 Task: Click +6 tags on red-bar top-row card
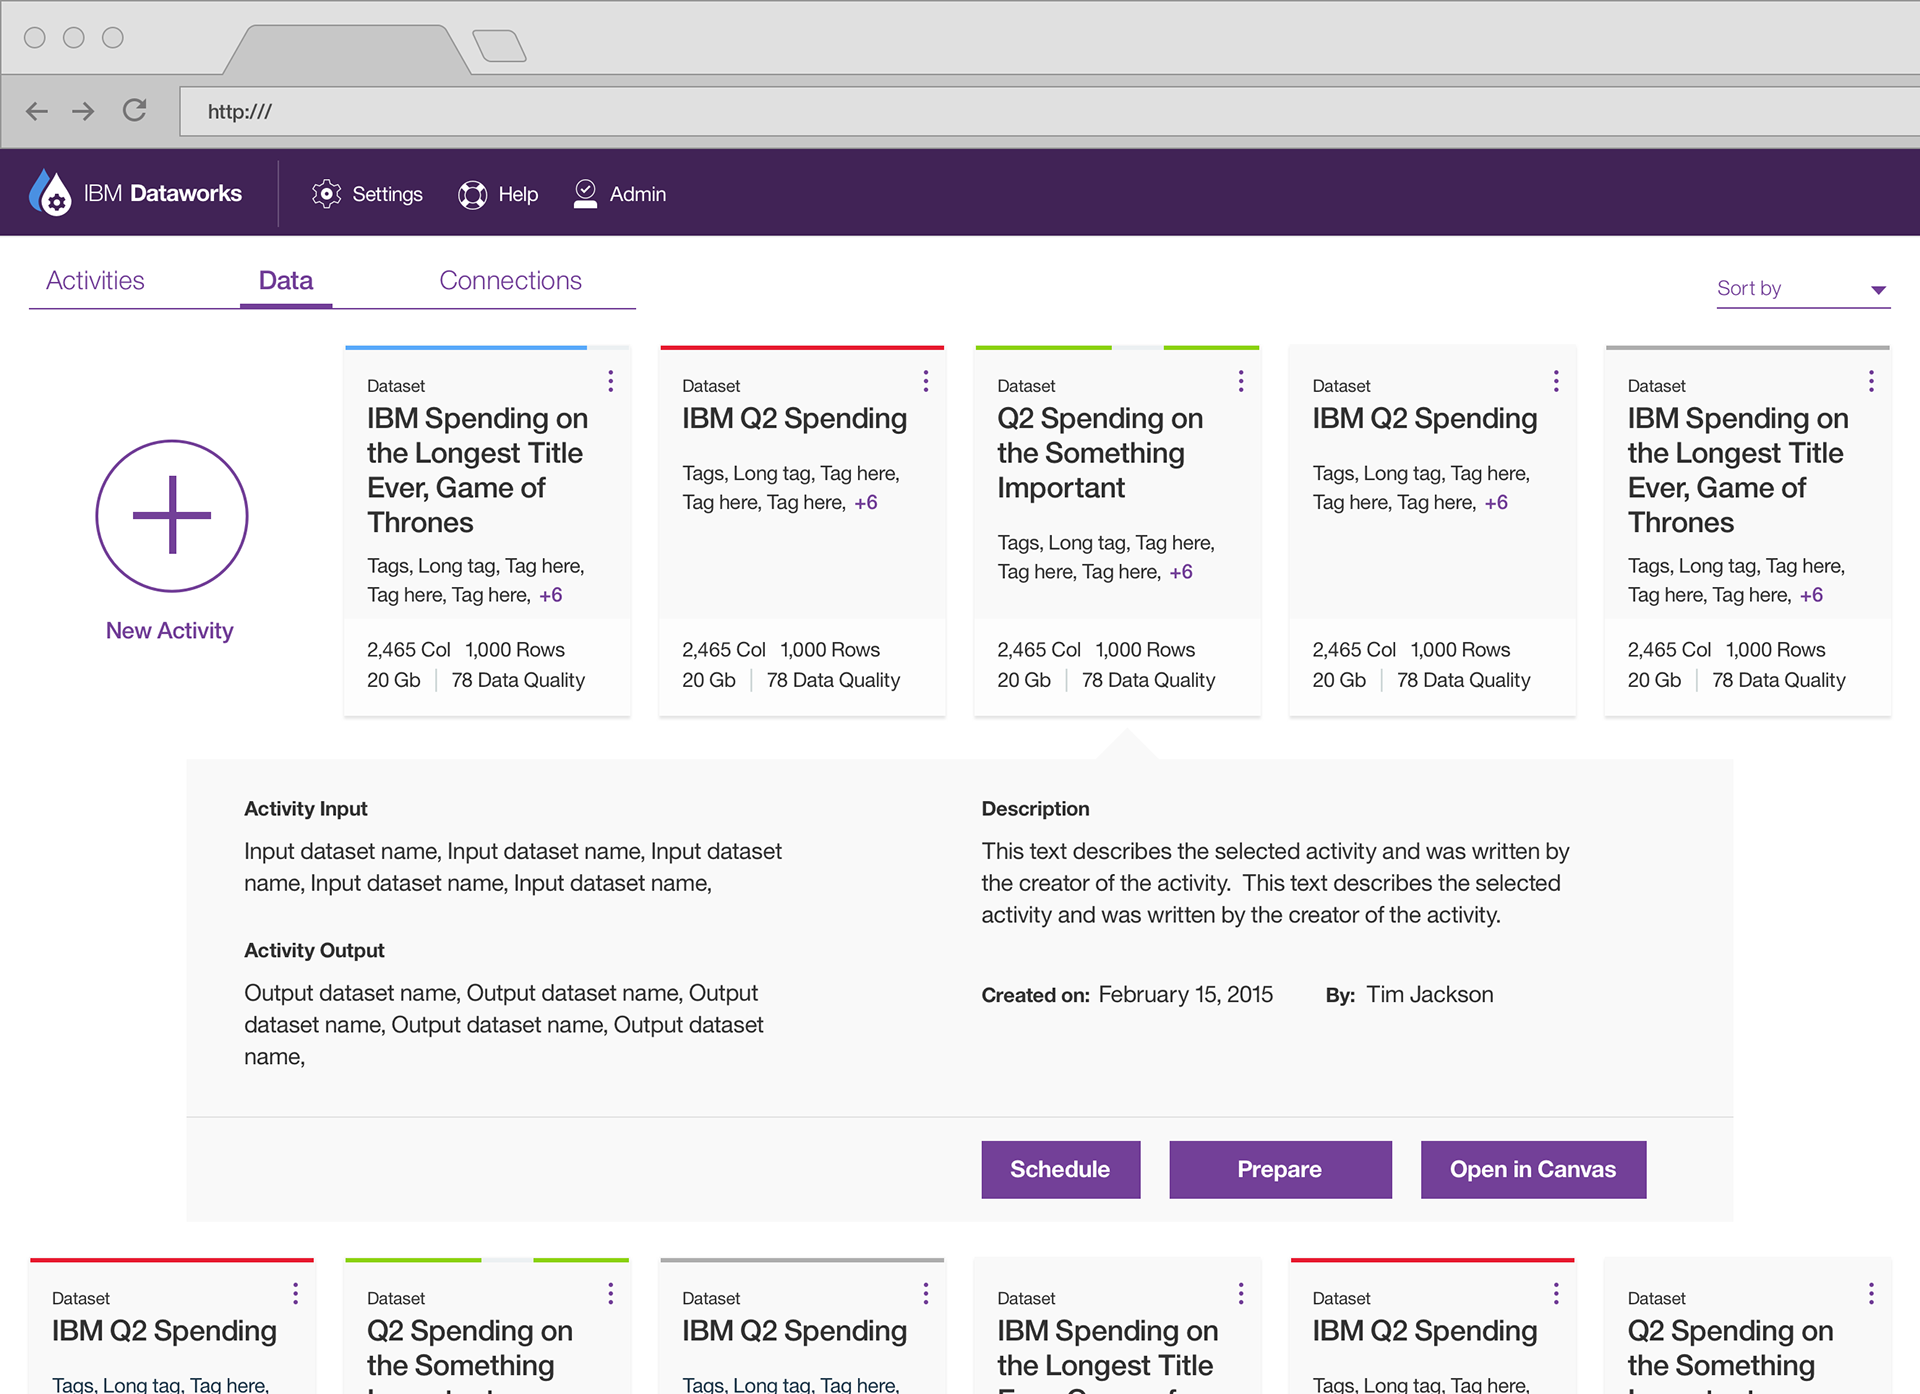coord(866,503)
